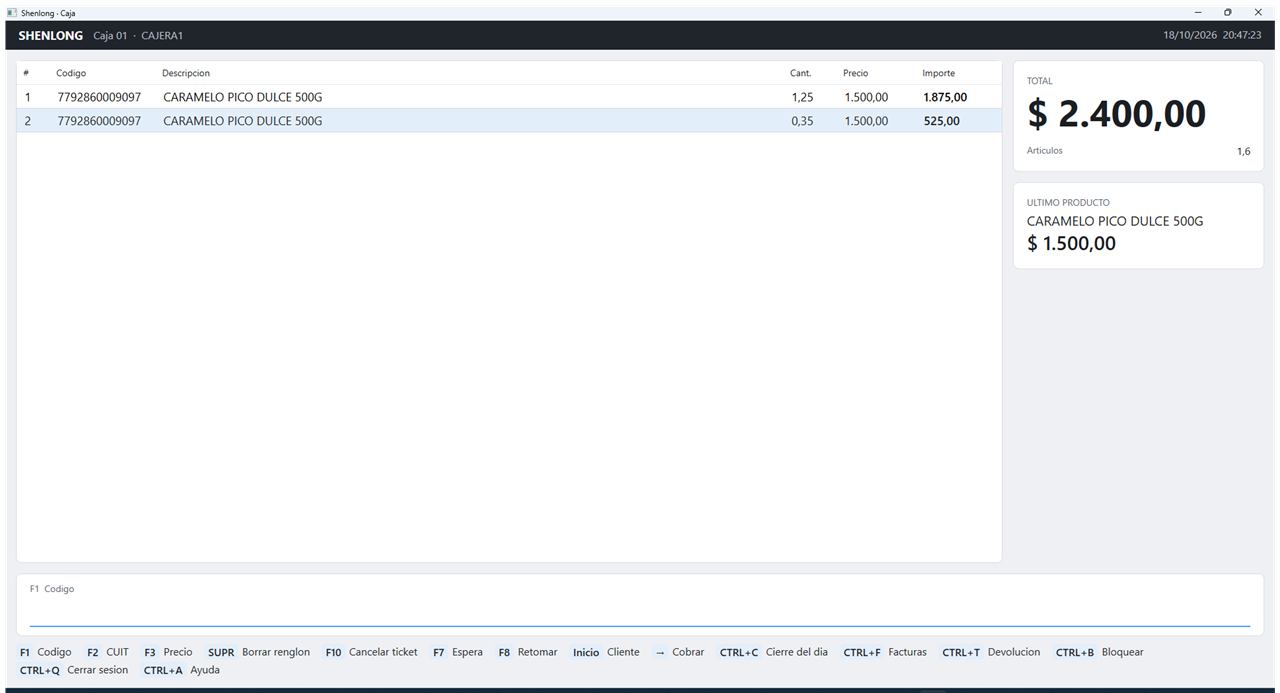The height and width of the screenshot is (693, 1280).
Task: Click the F1 Codigo input field
Action: click(640, 613)
